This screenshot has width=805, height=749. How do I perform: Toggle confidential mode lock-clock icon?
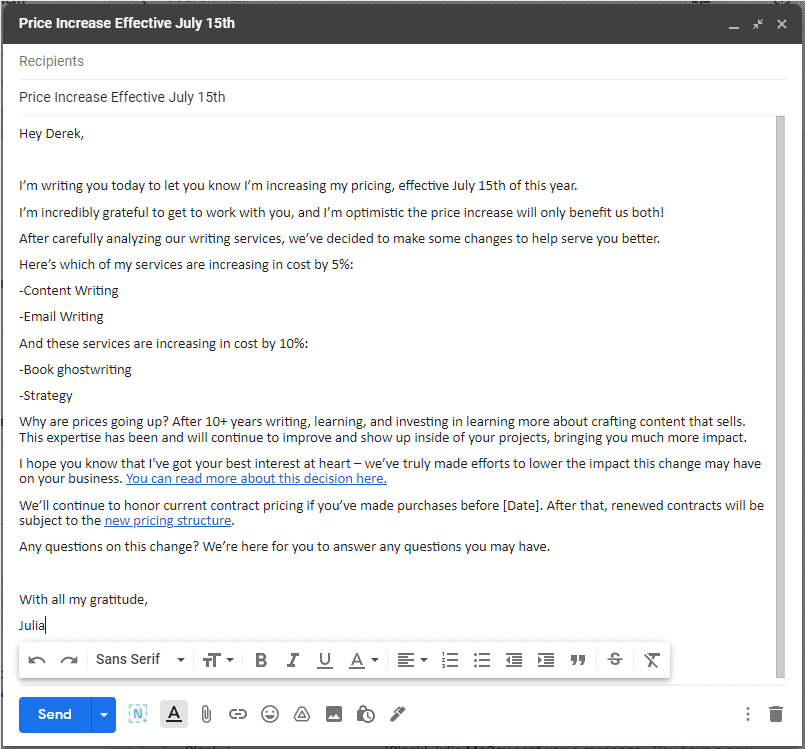[x=366, y=714]
